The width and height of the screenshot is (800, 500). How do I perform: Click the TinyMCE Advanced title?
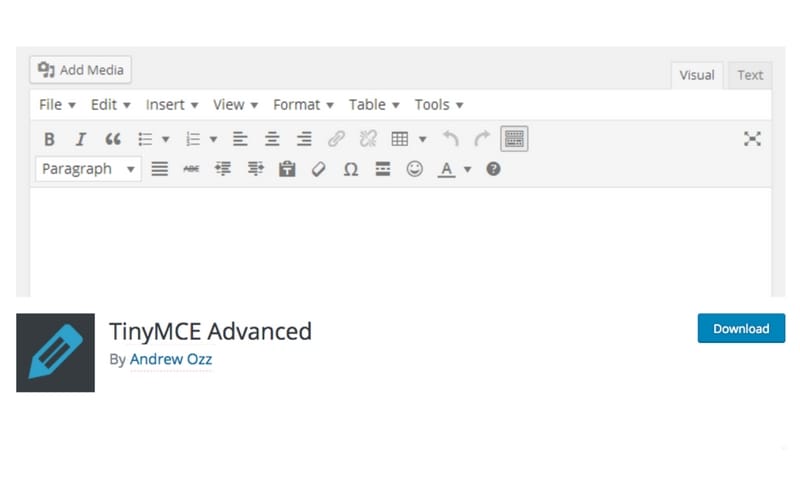coord(210,331)
